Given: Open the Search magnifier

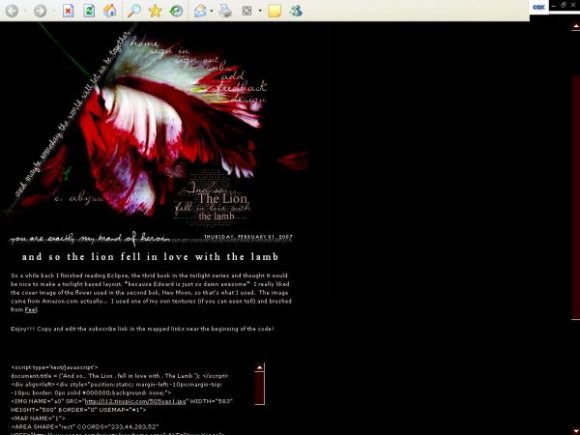Looking at the screenshot, I should tap(134, 11).
